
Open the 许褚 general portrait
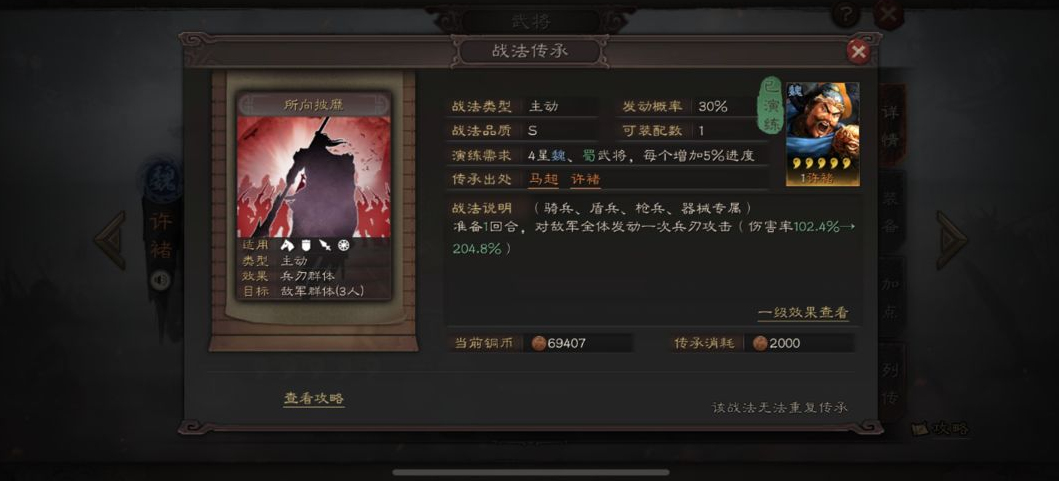click(823, 134)
